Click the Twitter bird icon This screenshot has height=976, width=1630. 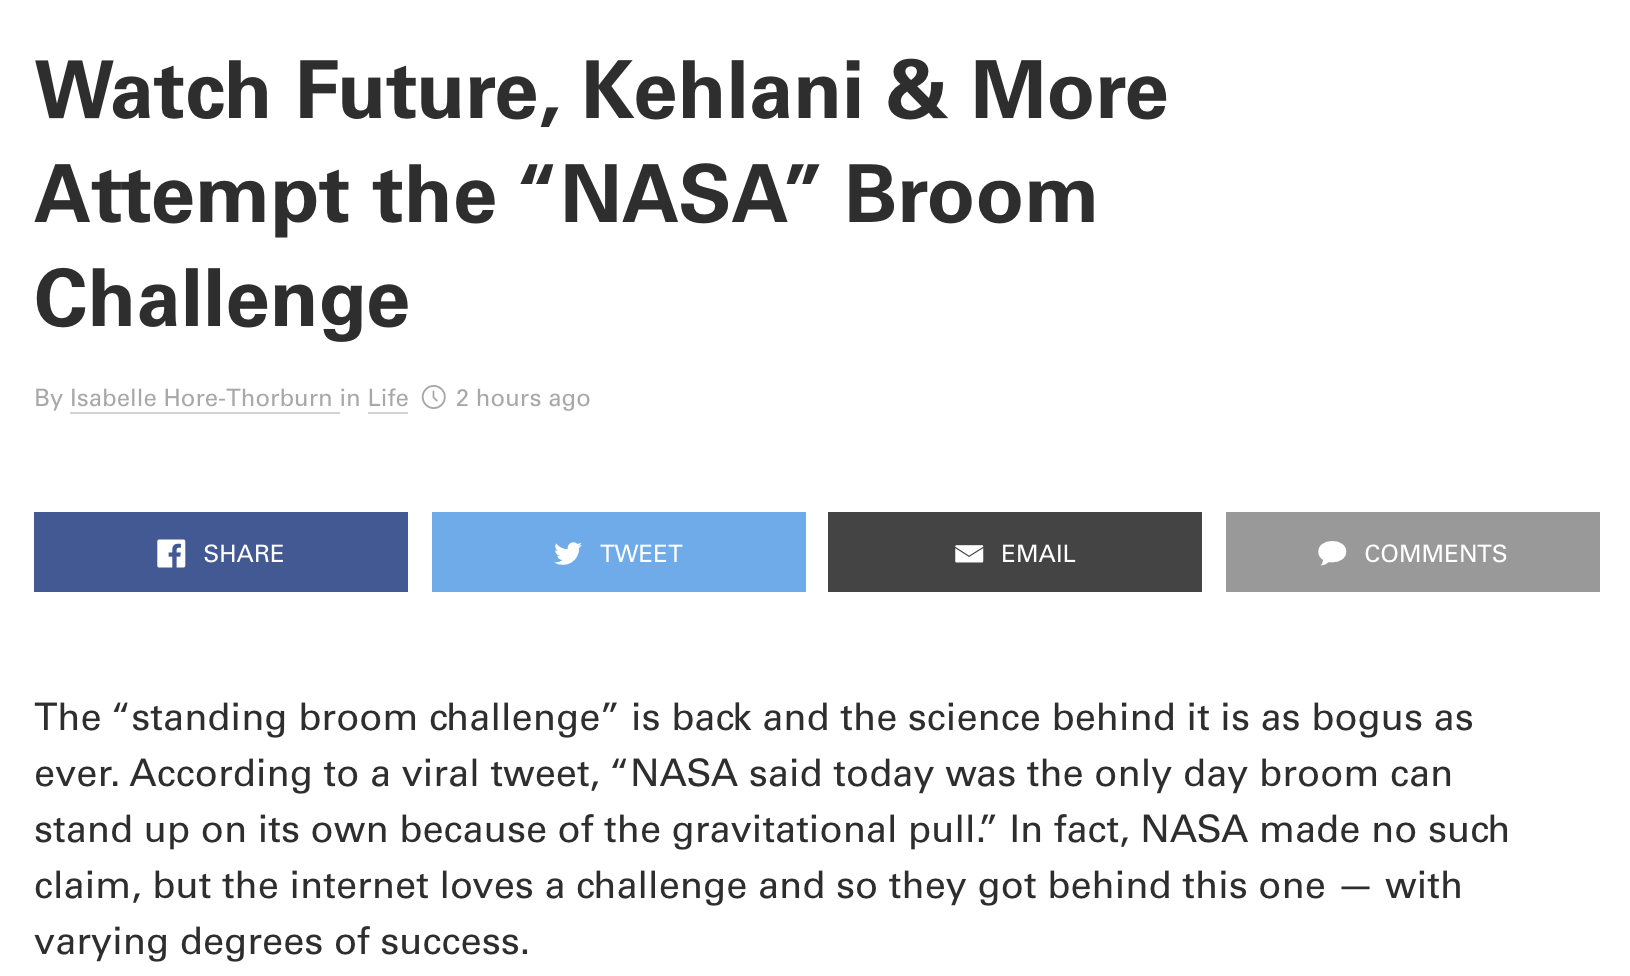pyautogui.click(x=568, y=553)
